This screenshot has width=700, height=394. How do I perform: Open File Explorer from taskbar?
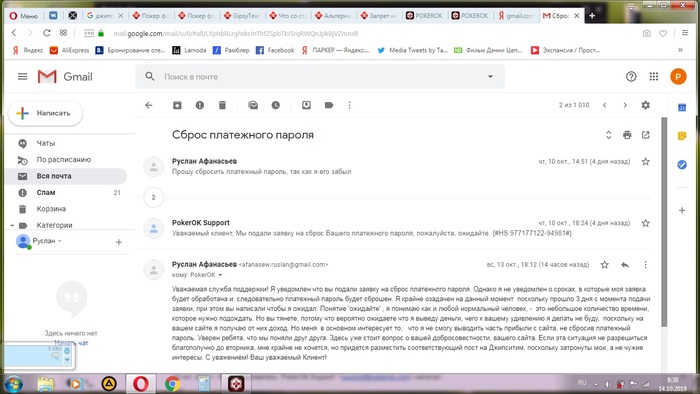(45, 384)
